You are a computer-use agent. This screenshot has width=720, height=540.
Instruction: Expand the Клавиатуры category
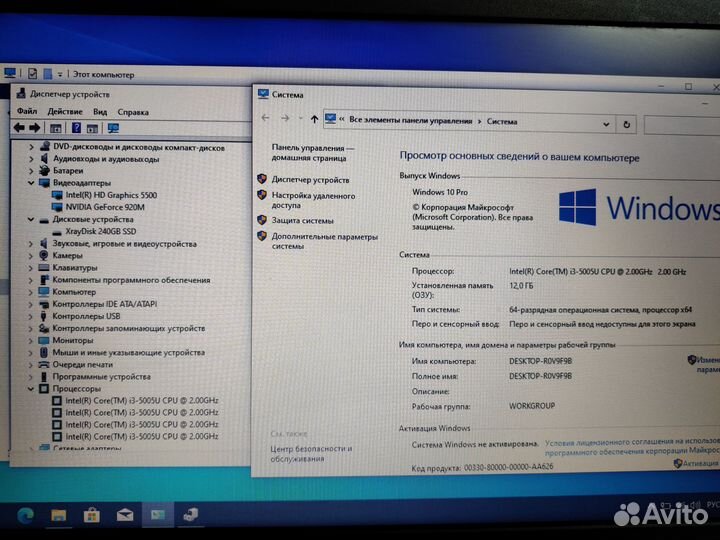point(31,268)
